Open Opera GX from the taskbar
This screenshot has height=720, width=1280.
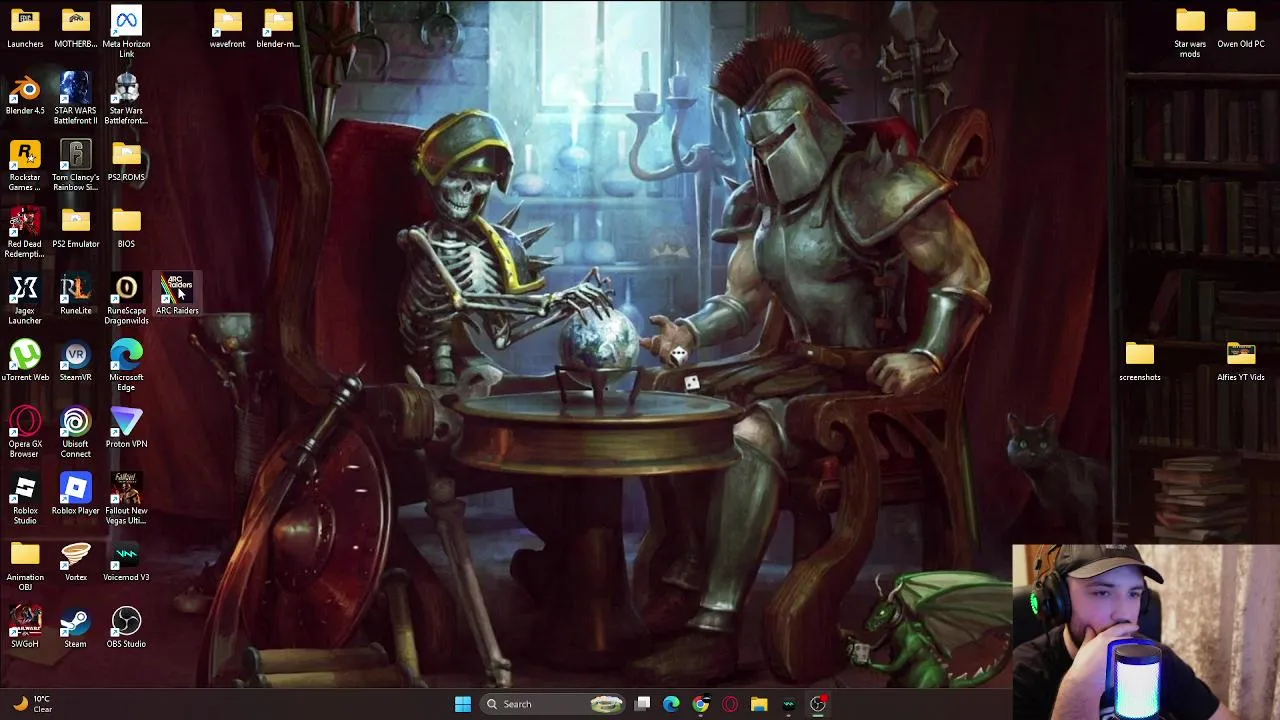coord(730,704)
